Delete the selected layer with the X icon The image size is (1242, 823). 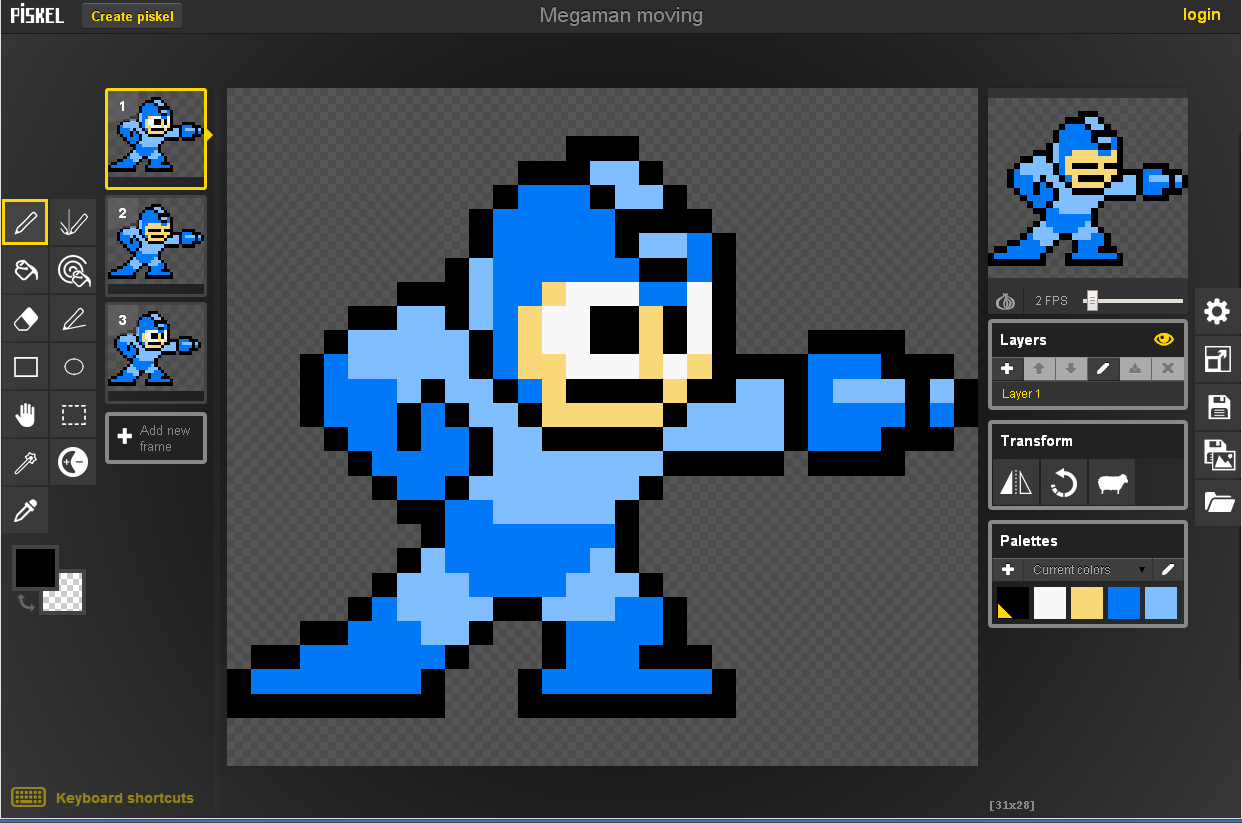1167,369
